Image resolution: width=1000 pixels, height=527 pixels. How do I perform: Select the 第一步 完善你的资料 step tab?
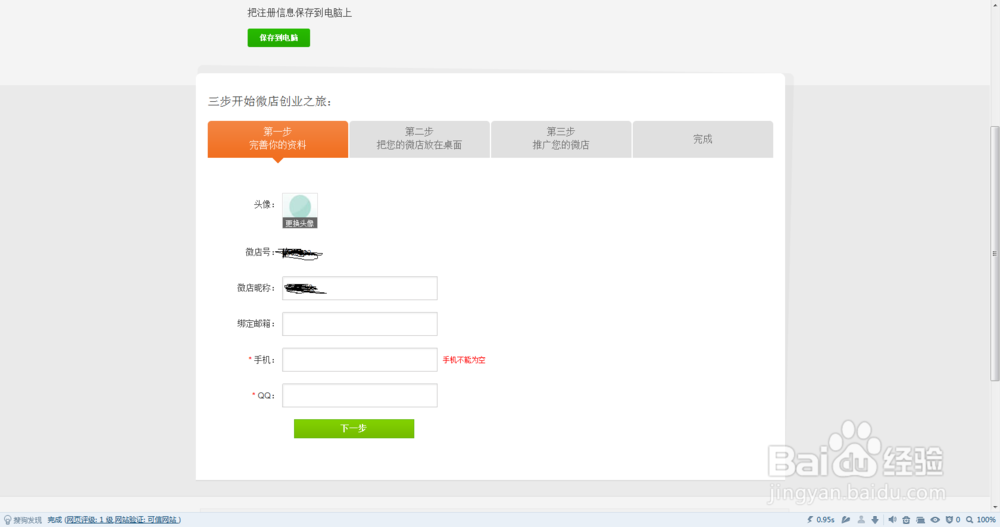point(277,139)
